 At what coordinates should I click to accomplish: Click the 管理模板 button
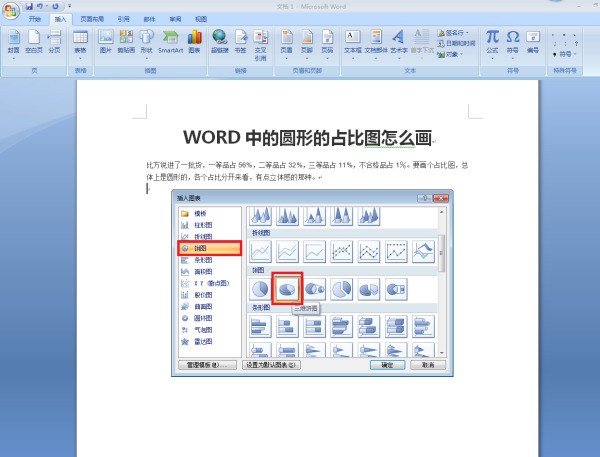click(207, 365)
